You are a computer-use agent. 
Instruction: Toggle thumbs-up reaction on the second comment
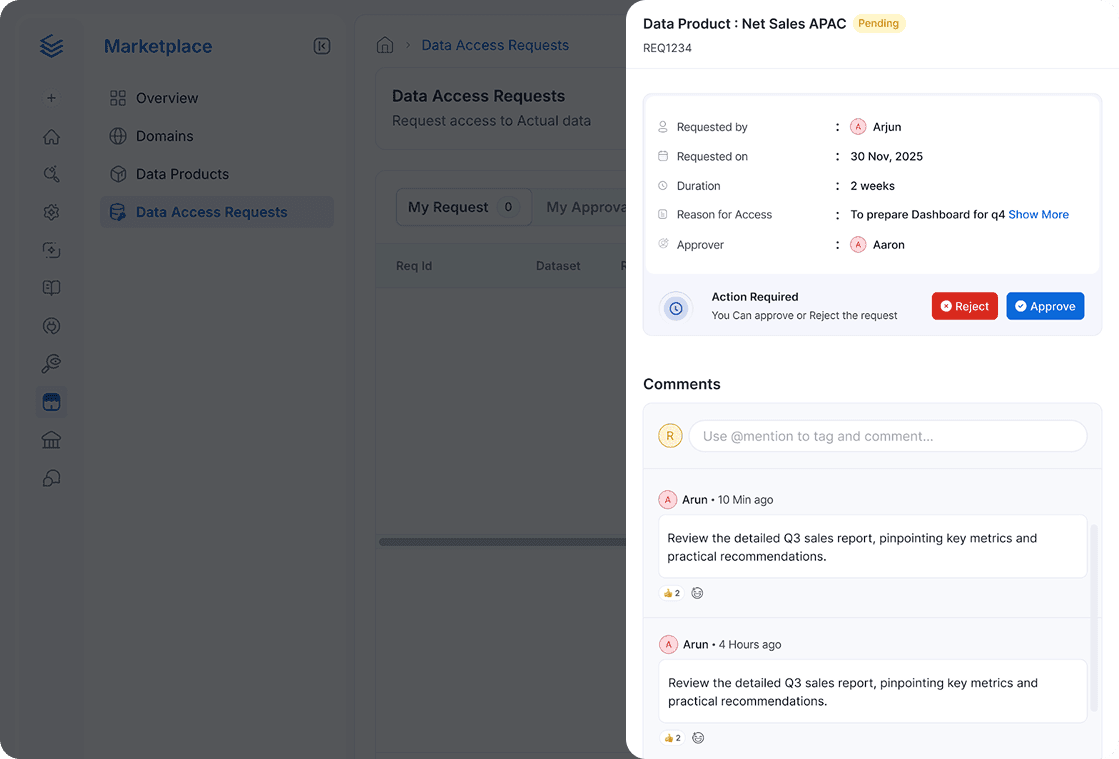pos(672,738)
